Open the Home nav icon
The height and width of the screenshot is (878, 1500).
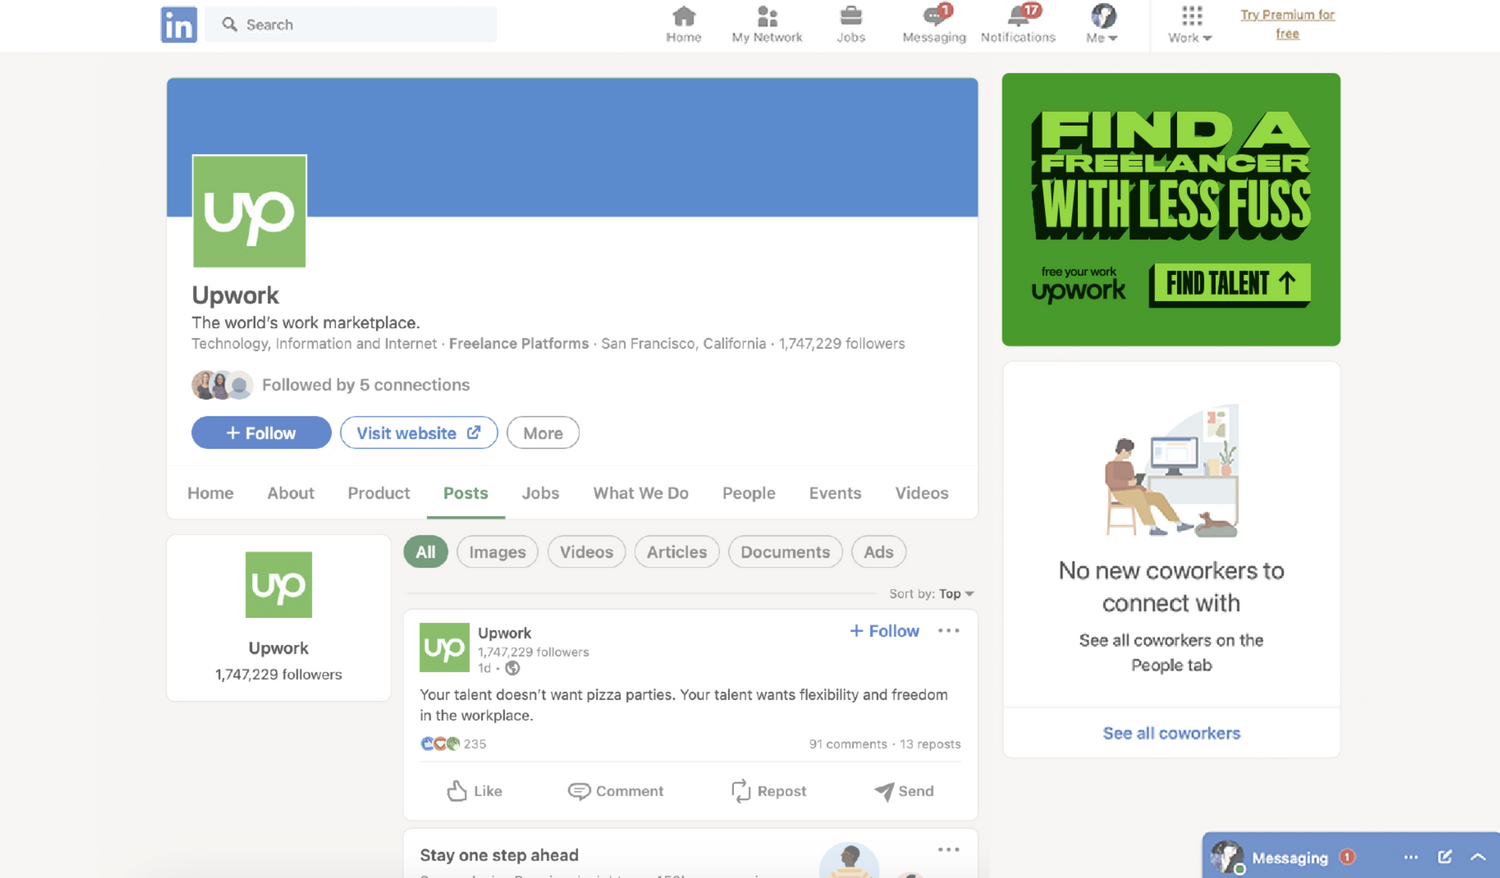click(684, 24)
